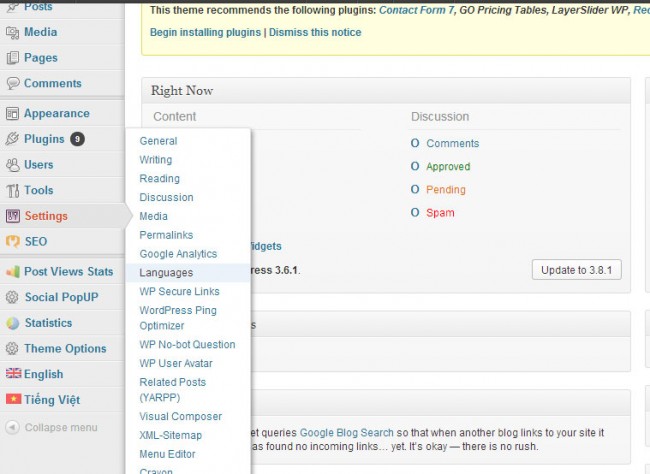This screenshot has width=650, height=474.
Task: Click the Plugins label in sidebar
Action: [44, 139]
